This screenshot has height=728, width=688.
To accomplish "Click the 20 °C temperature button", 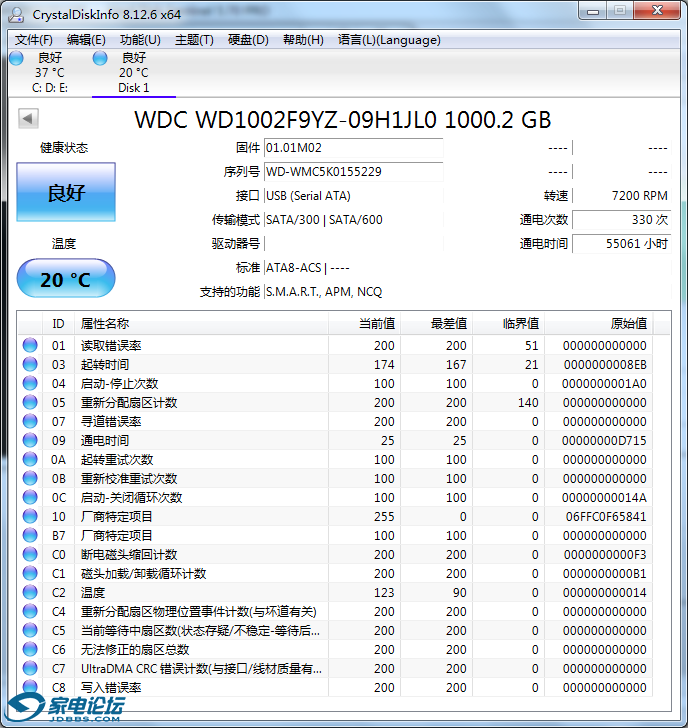I will [x=66, y=279].
